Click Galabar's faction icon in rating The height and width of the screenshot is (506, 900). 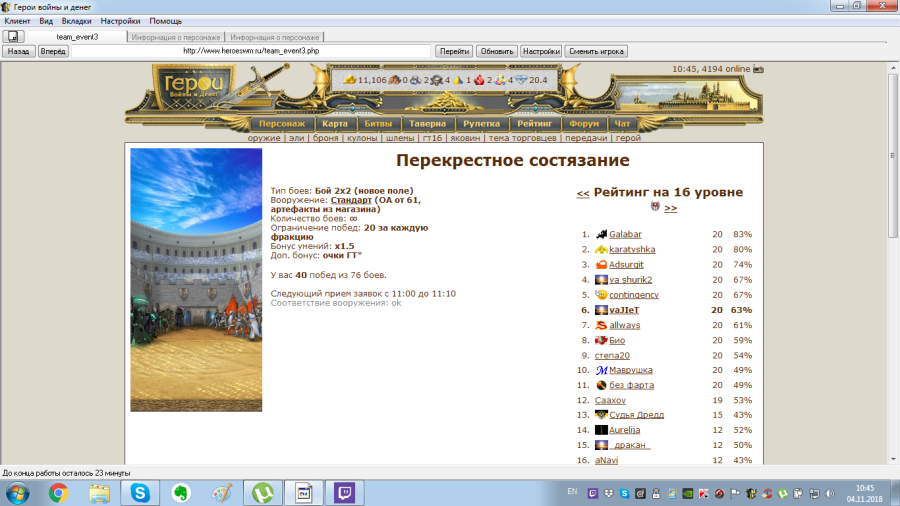pos(601,234)
